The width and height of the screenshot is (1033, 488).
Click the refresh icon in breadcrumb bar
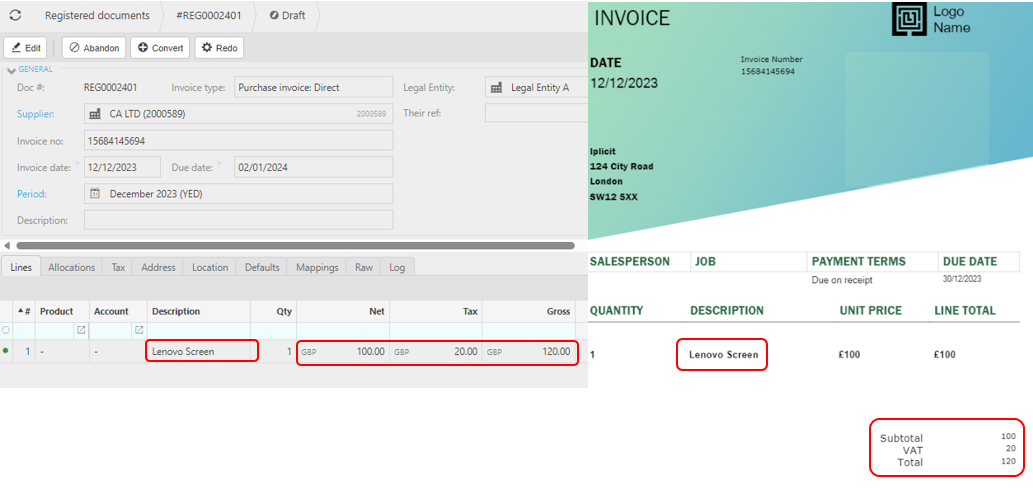[14, 15]
